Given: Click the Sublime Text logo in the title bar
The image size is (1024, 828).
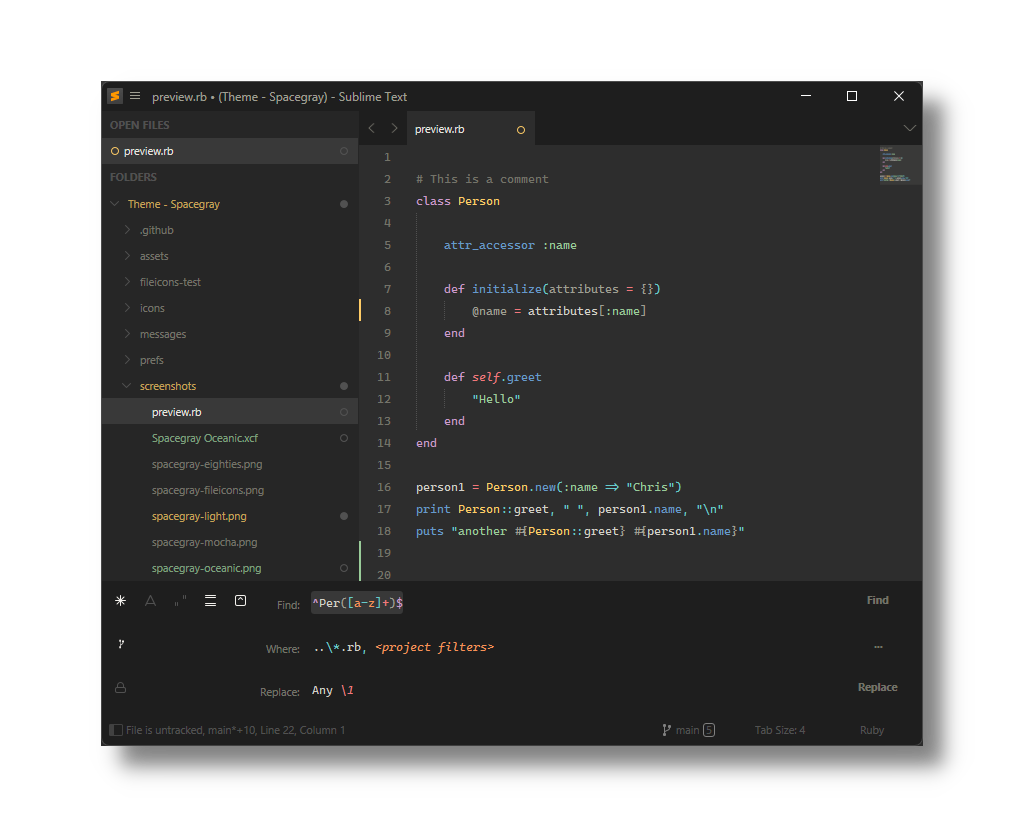Looking at the screenshot, I should (115, 96).
